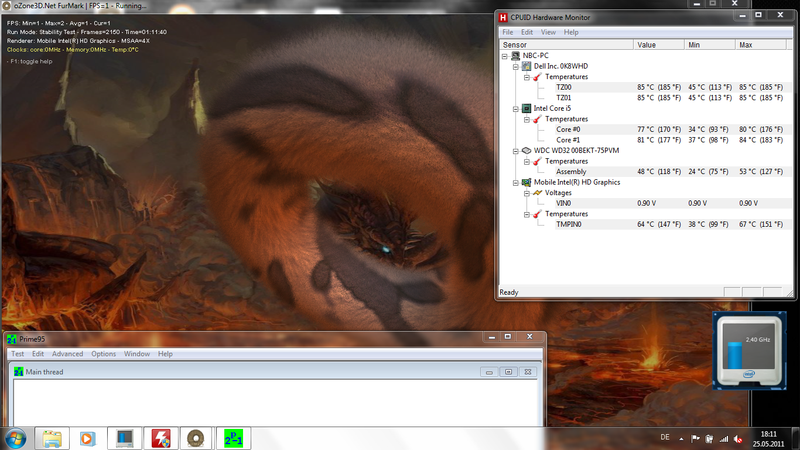Image resolution: width=800 pixels, height=450 pixels.
Task: Open Help menu in Prime95
Action: [165, 354]
